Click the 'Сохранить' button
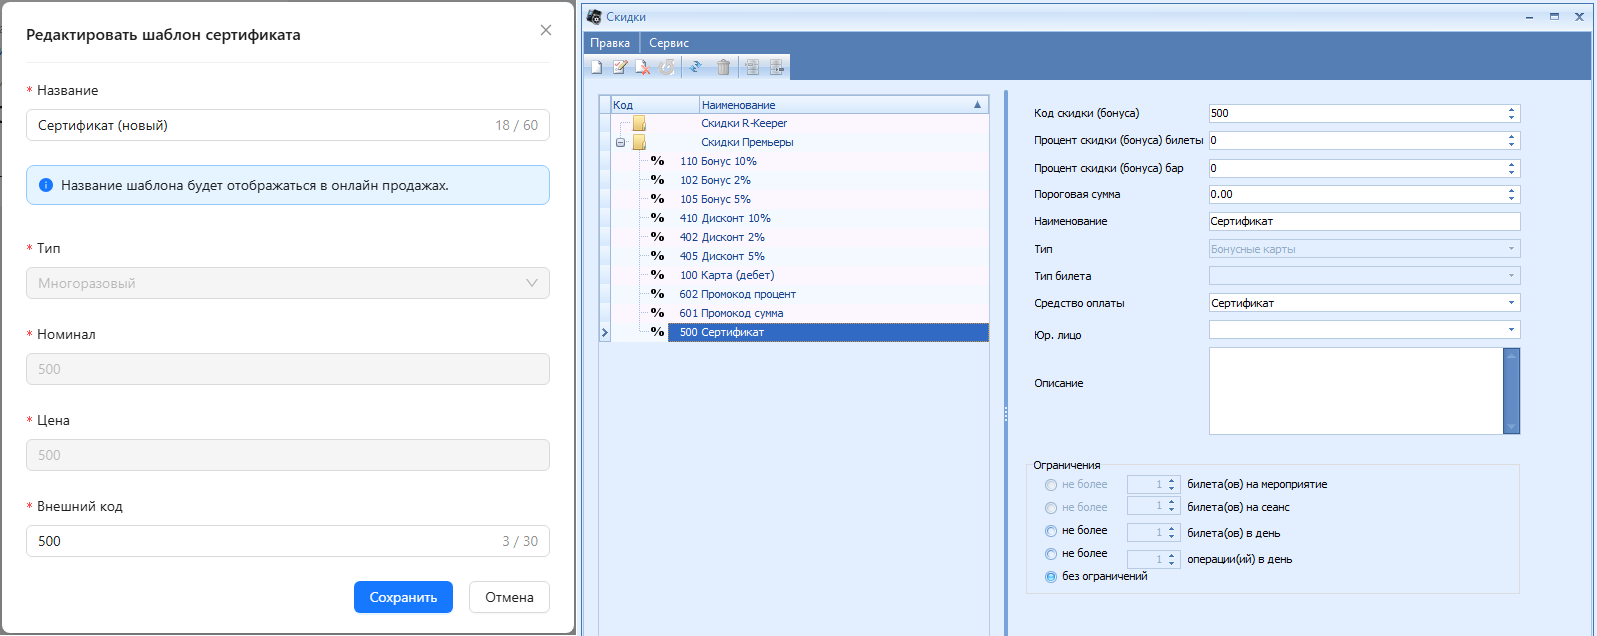Image resolution: width=1597 pixels, height=636 pixels. click(403, 597)
